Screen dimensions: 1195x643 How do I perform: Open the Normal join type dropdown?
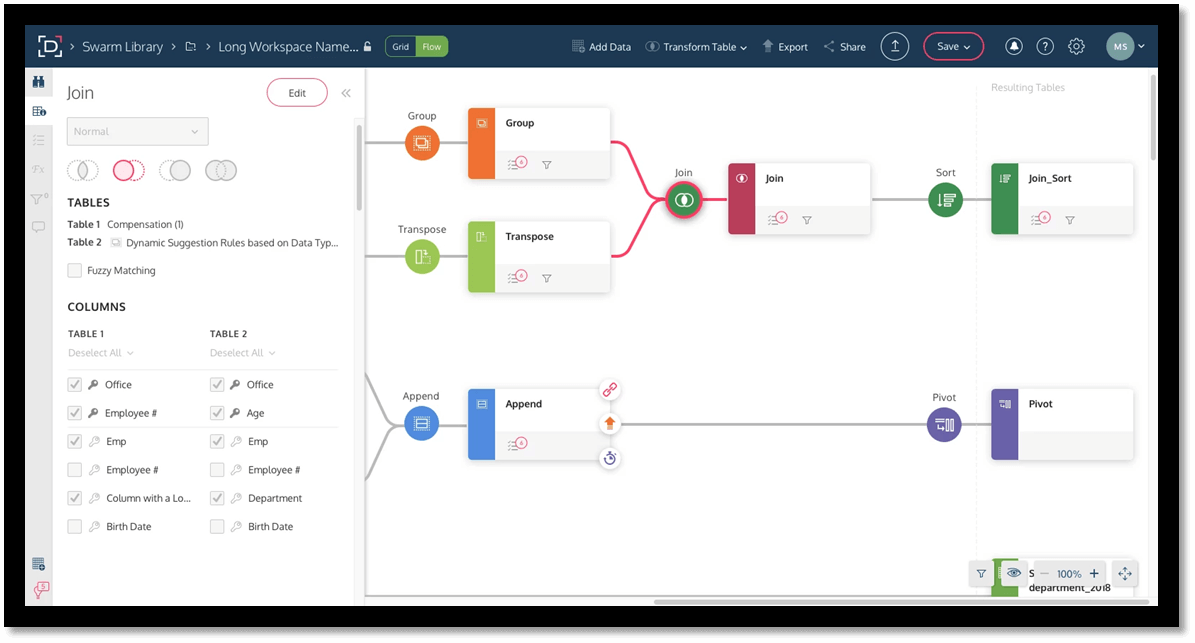pyautogui.click(x=137, y=131)
